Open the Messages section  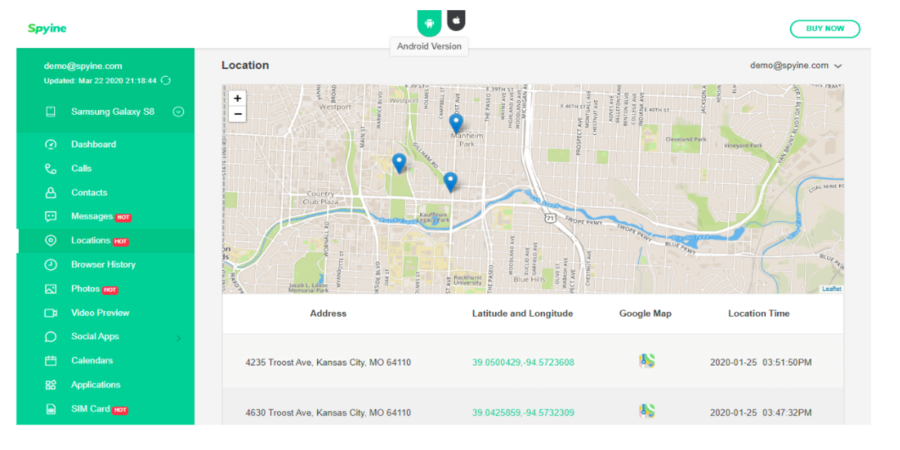[x=92, y=216]
